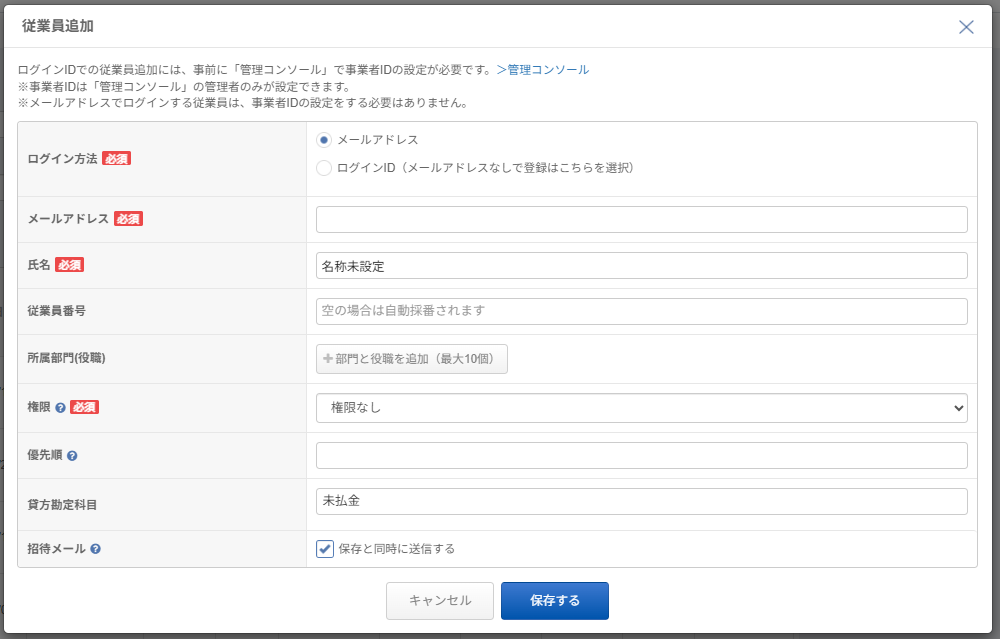This screenshot has height=639, width=1000.
Task: Click the 貸方勘定科目 field showing 未払金
Action: coord(641,501)
